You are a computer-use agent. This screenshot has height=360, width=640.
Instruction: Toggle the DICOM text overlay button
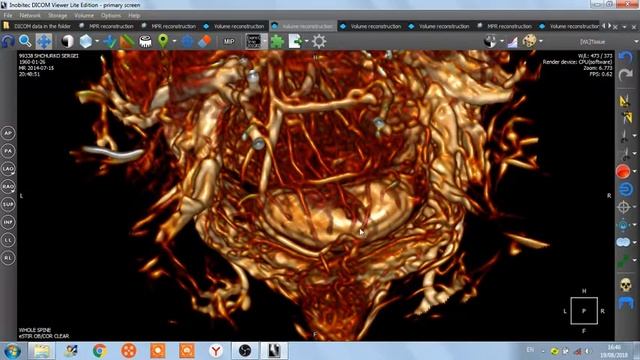click(x=253, y=41)
